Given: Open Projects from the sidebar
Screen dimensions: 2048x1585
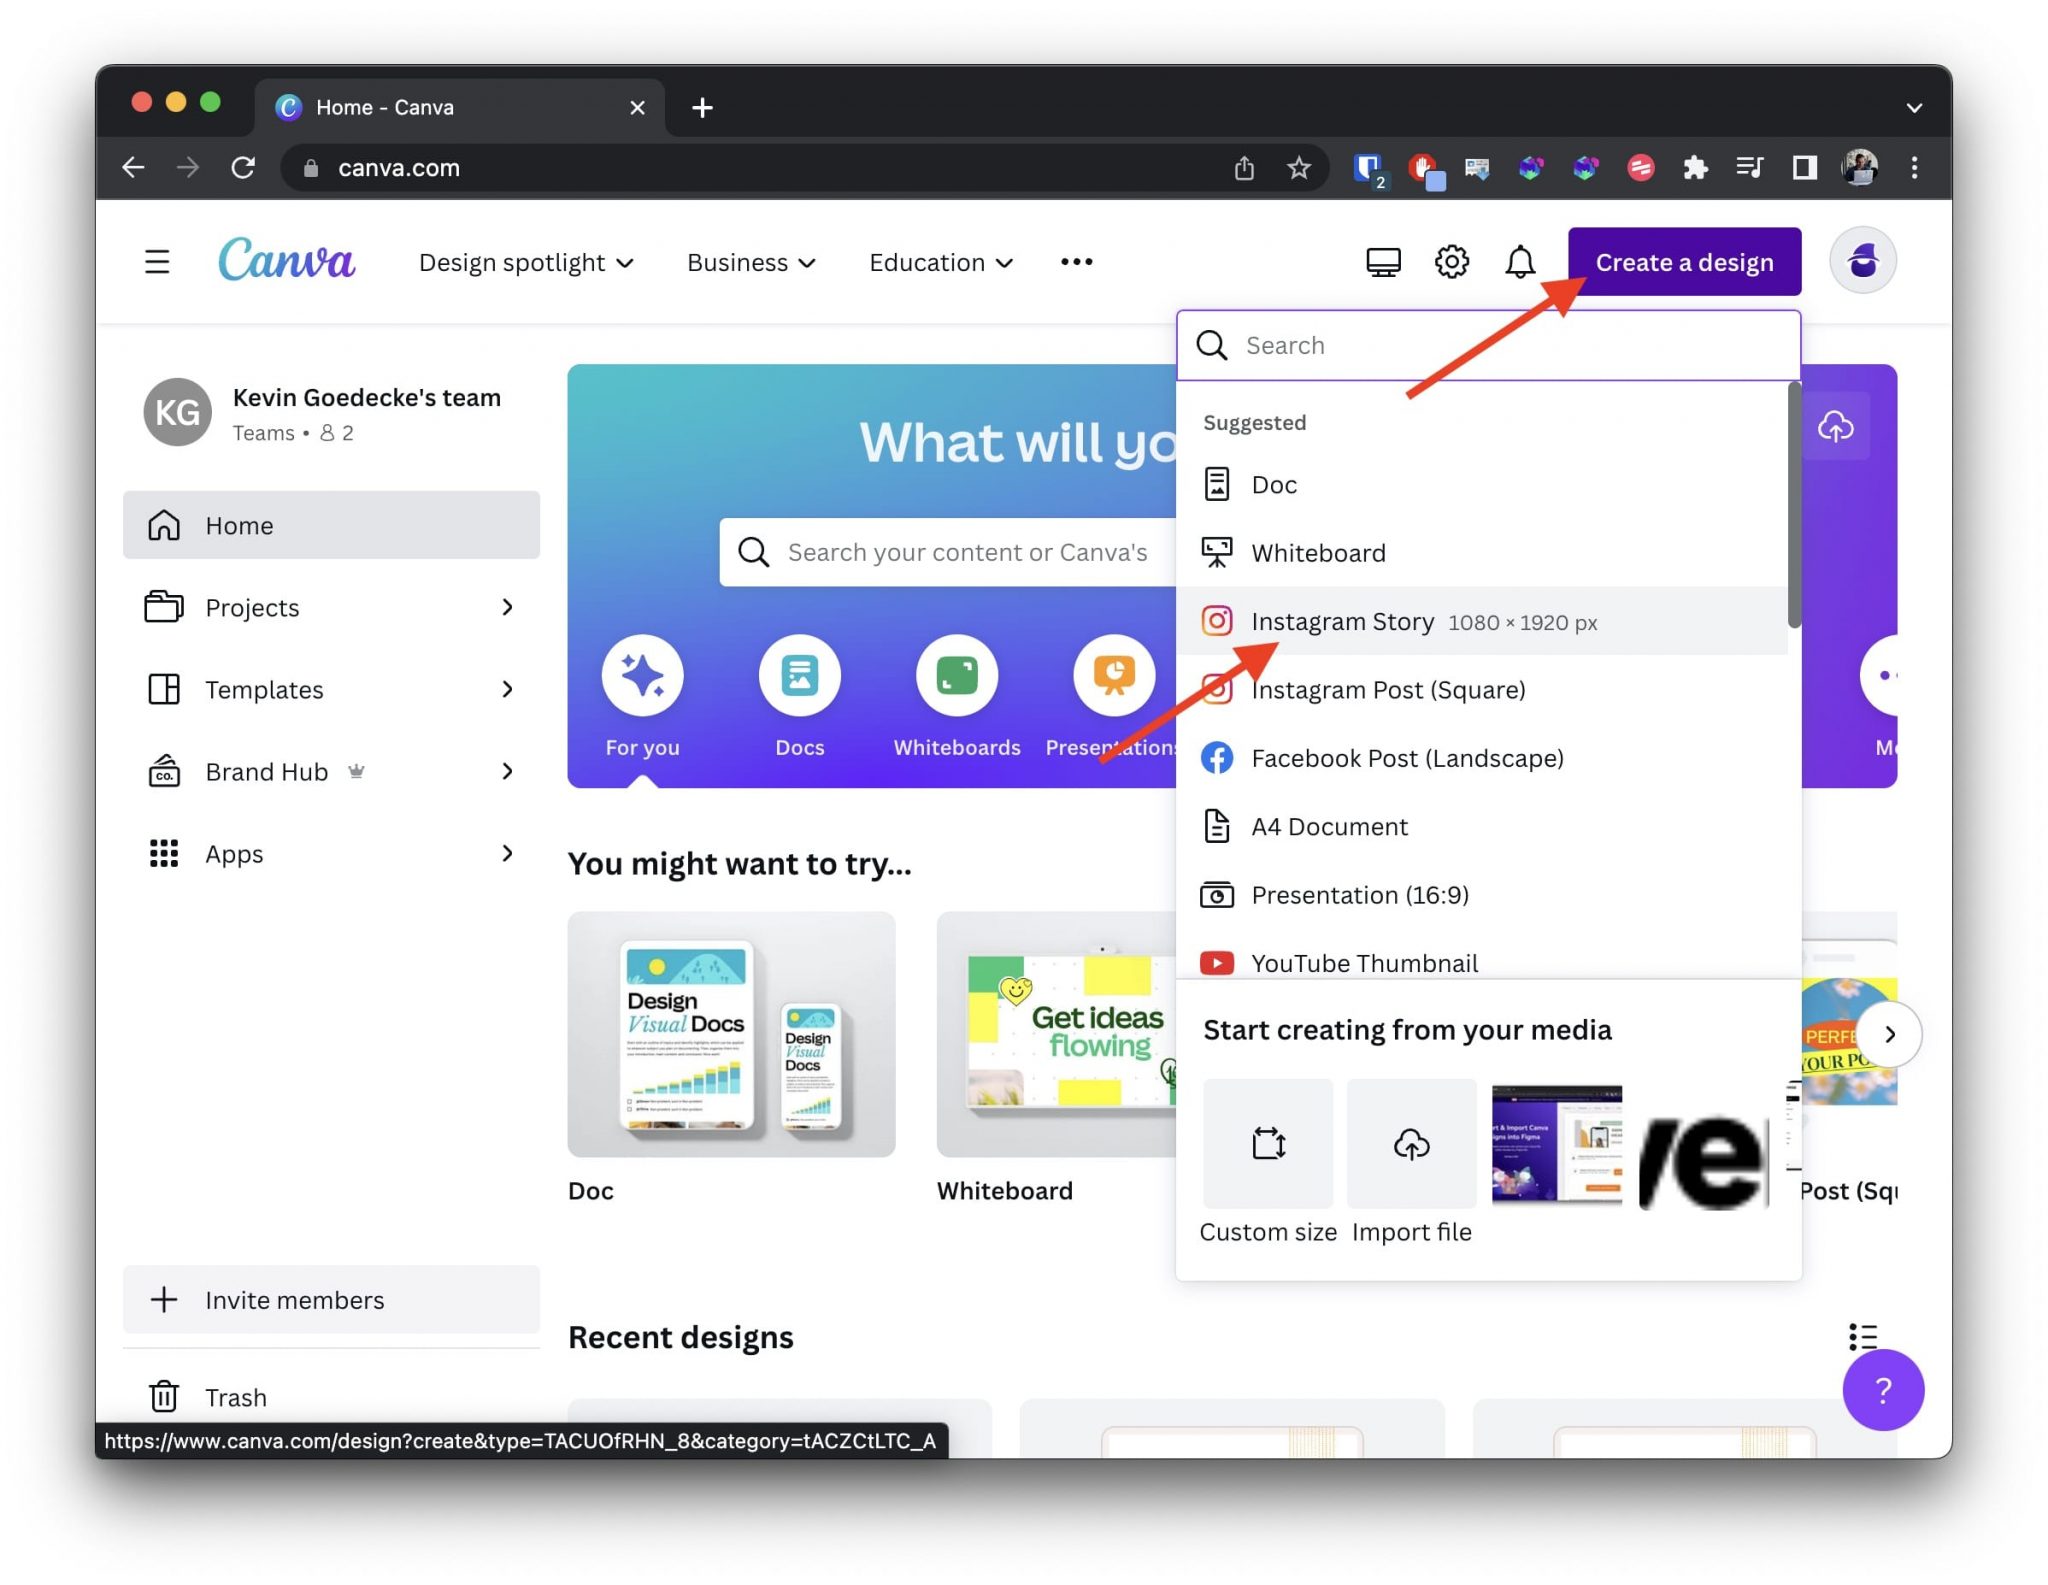Looking at the screenshot, I should tap(251, 607).
